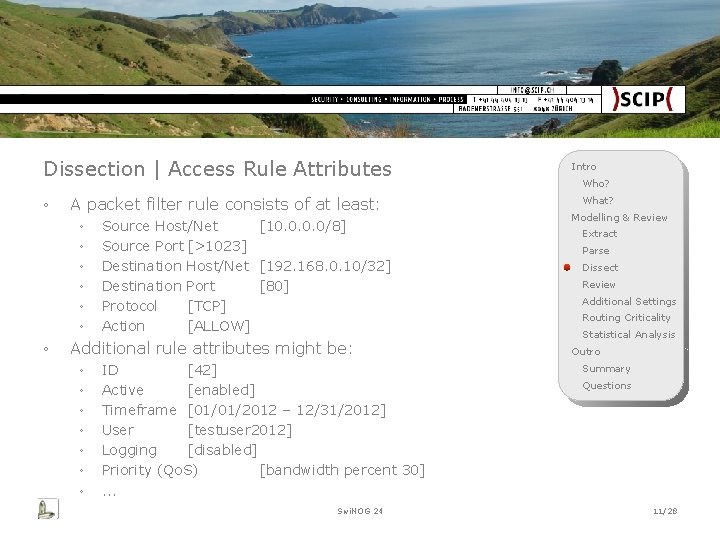
Task: Select Dissect in the outline
Action: tap(600, 268)
